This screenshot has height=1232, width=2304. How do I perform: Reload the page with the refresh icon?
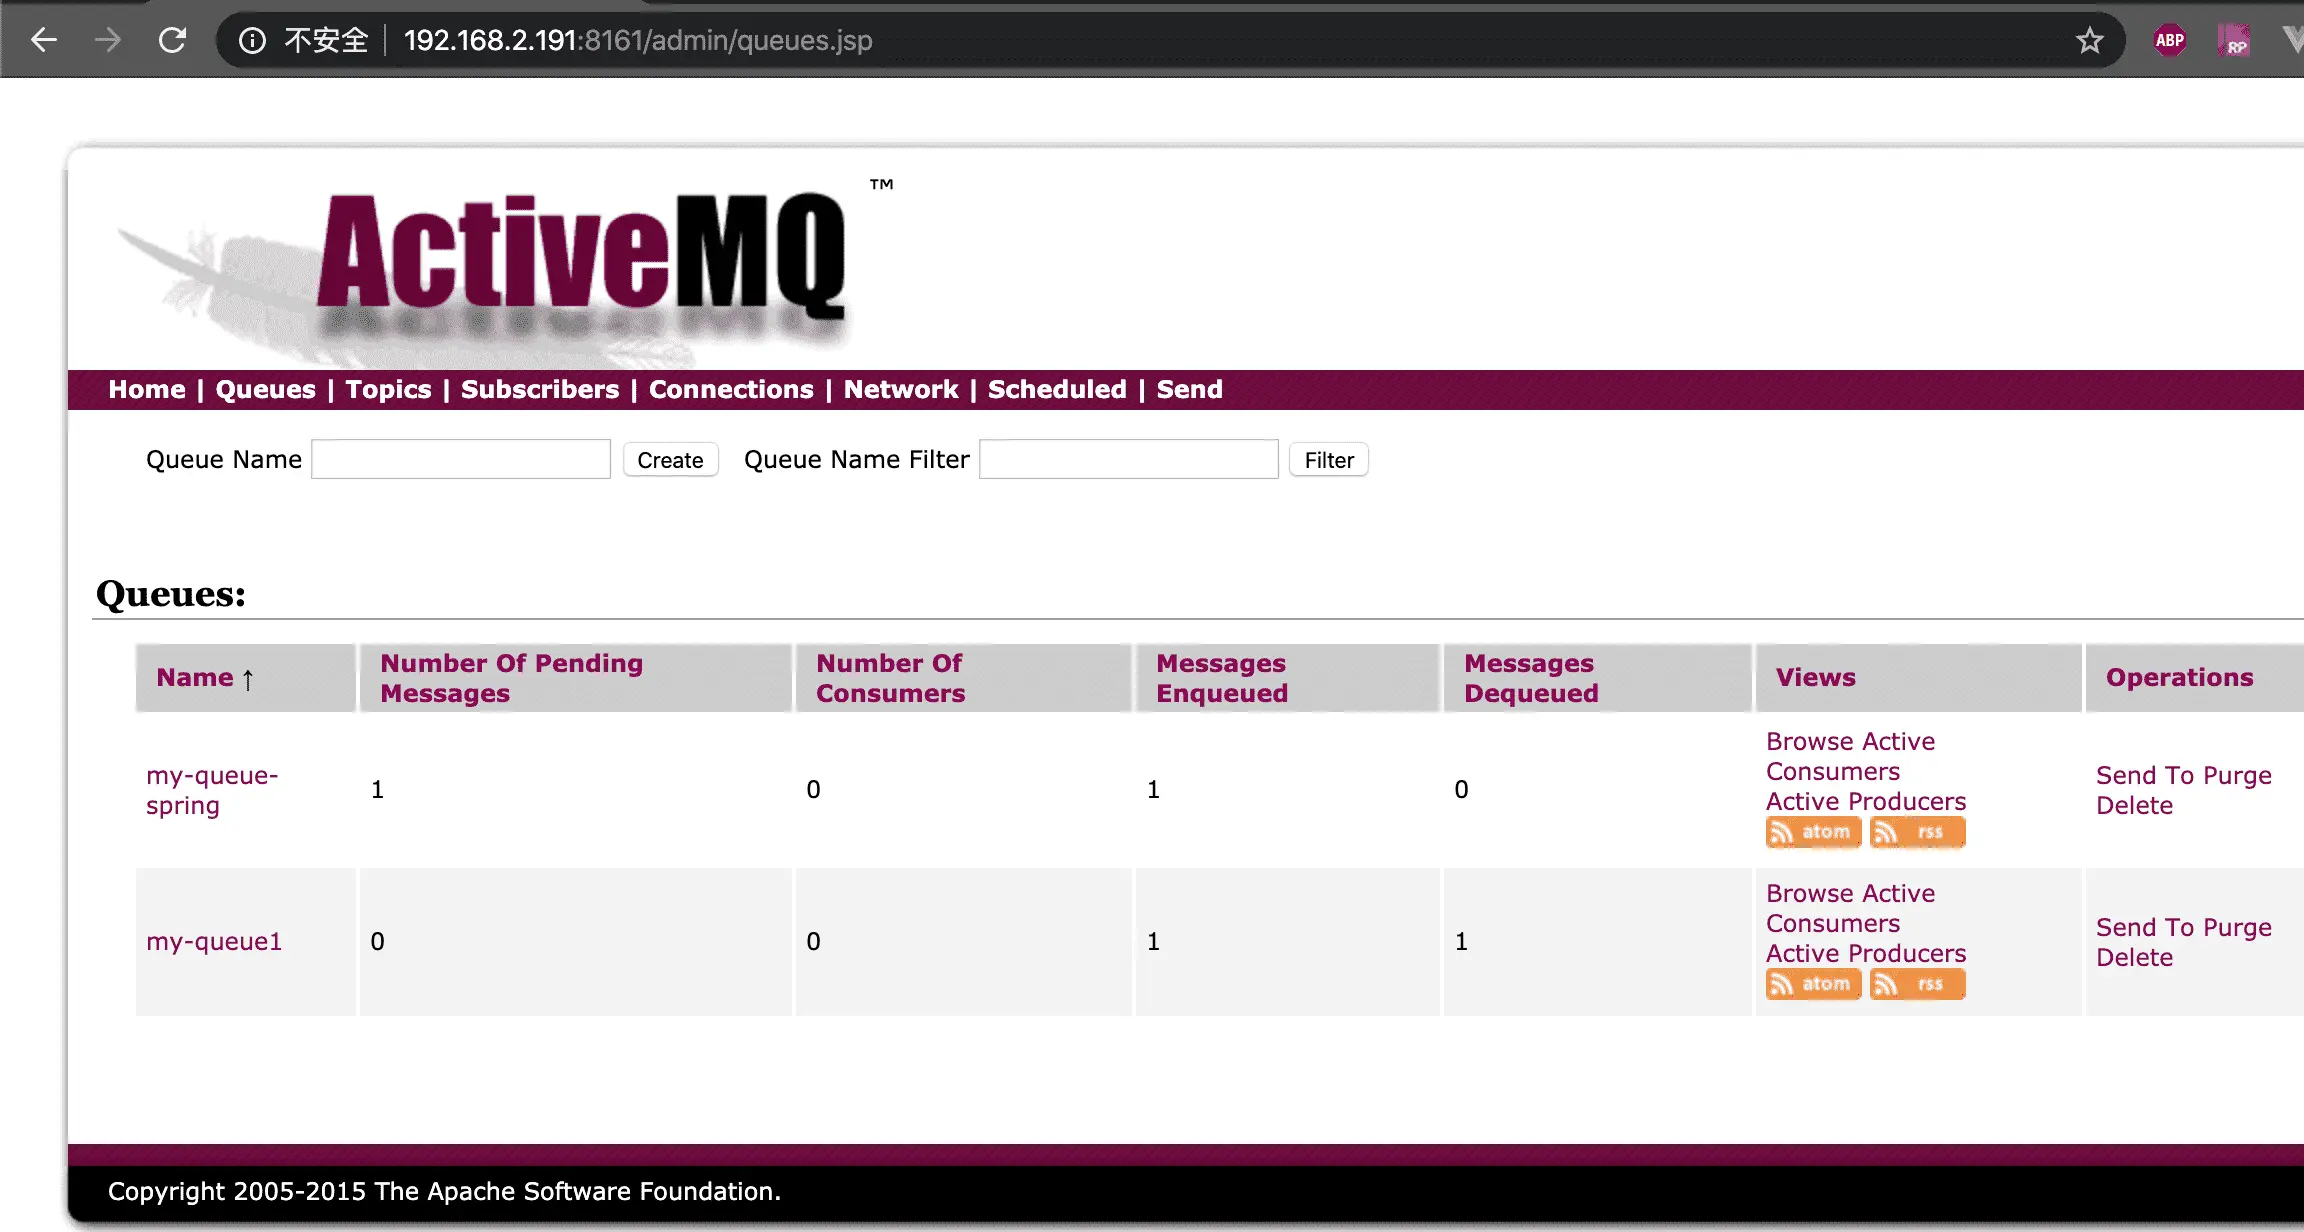[x=172, y=40]
